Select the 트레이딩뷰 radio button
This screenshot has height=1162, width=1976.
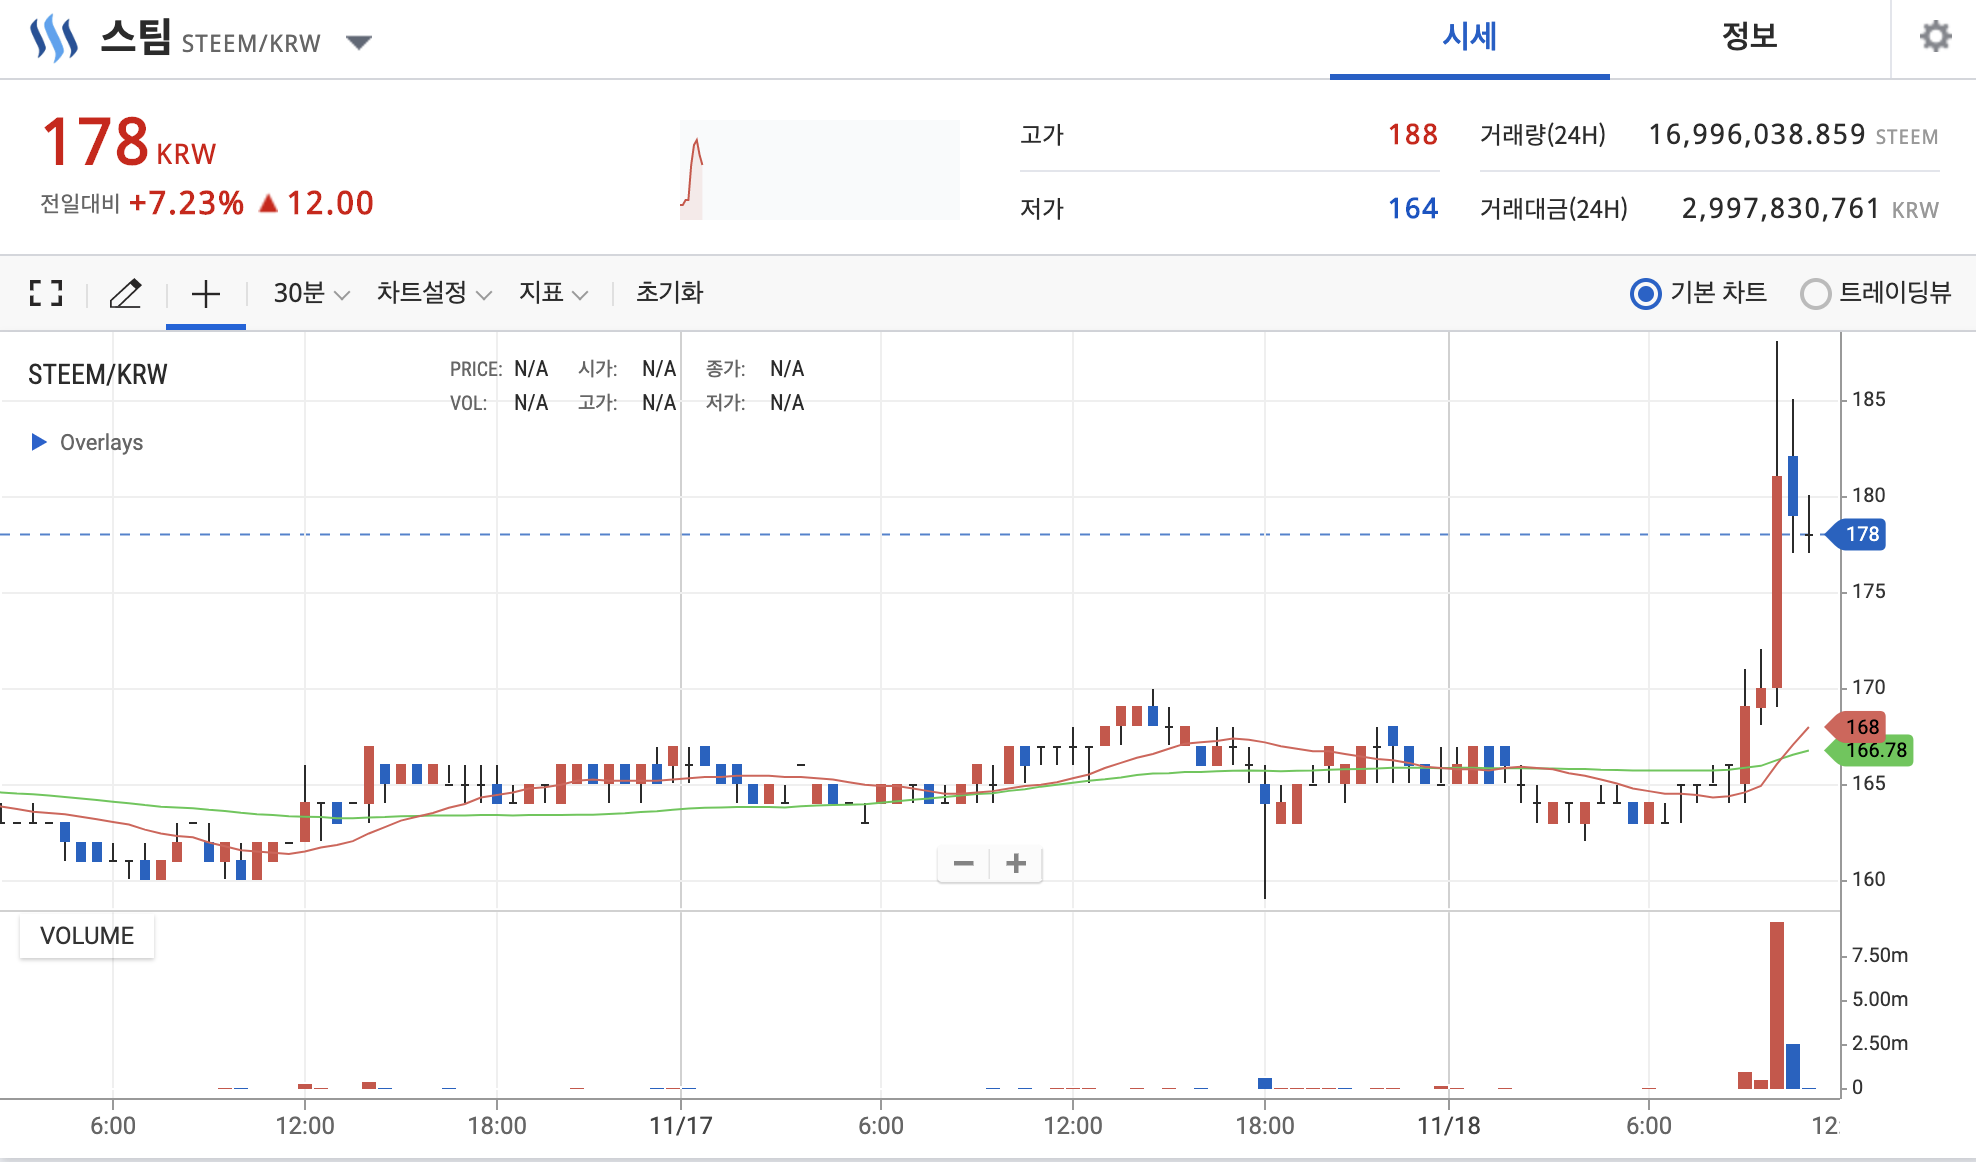tap(1815, 294)
